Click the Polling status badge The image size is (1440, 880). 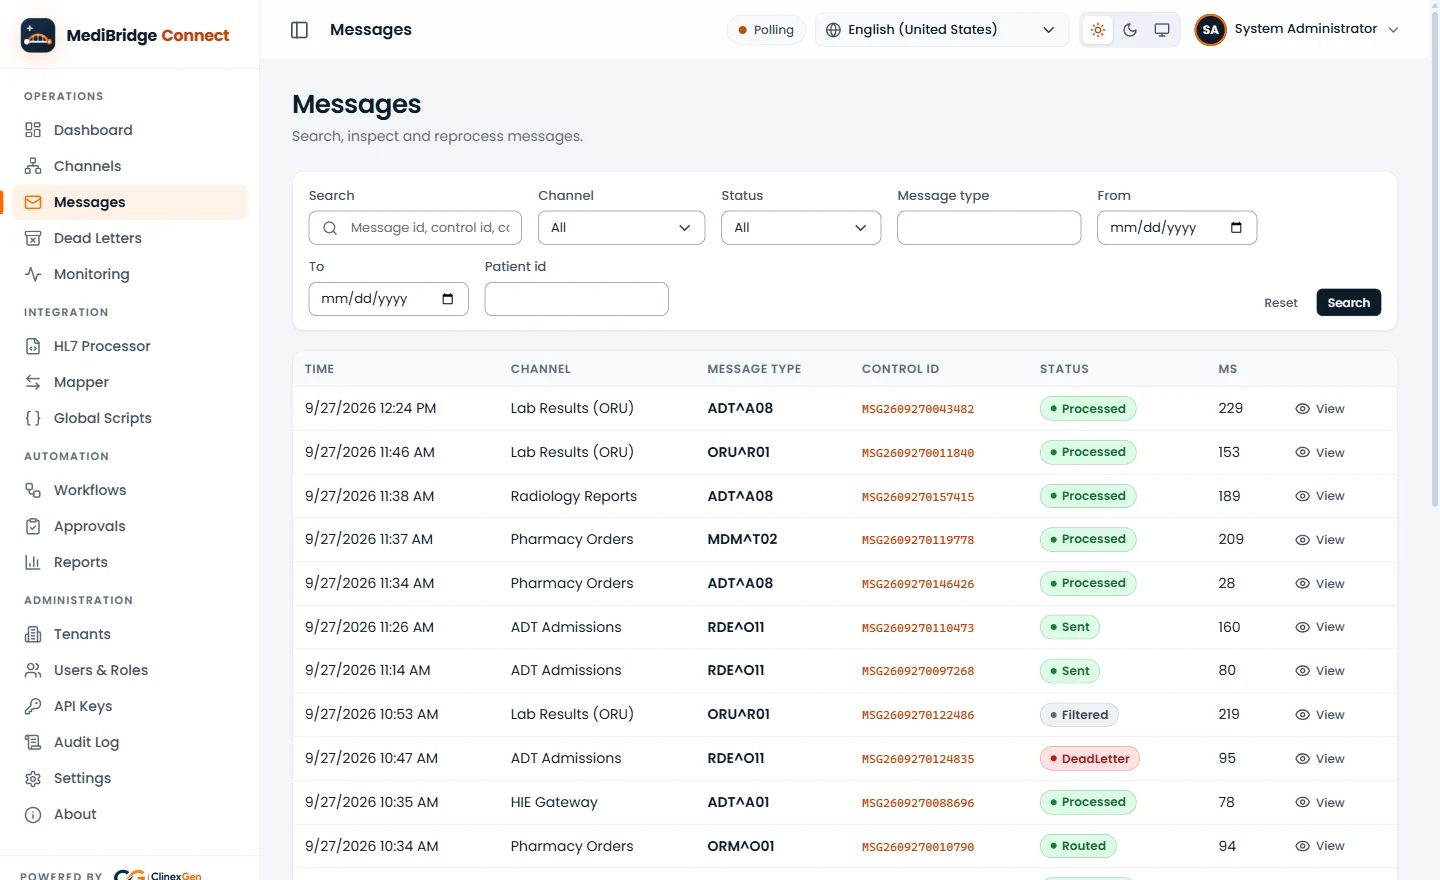point(766,30)
